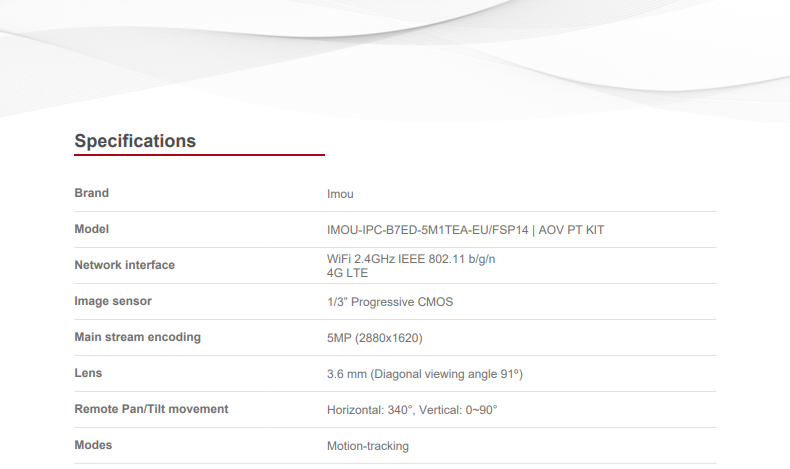Screen dimensions: 790x469
Task: Click the Horizontal 340° Vertical 0~90° value
Action: click(411, 410)
